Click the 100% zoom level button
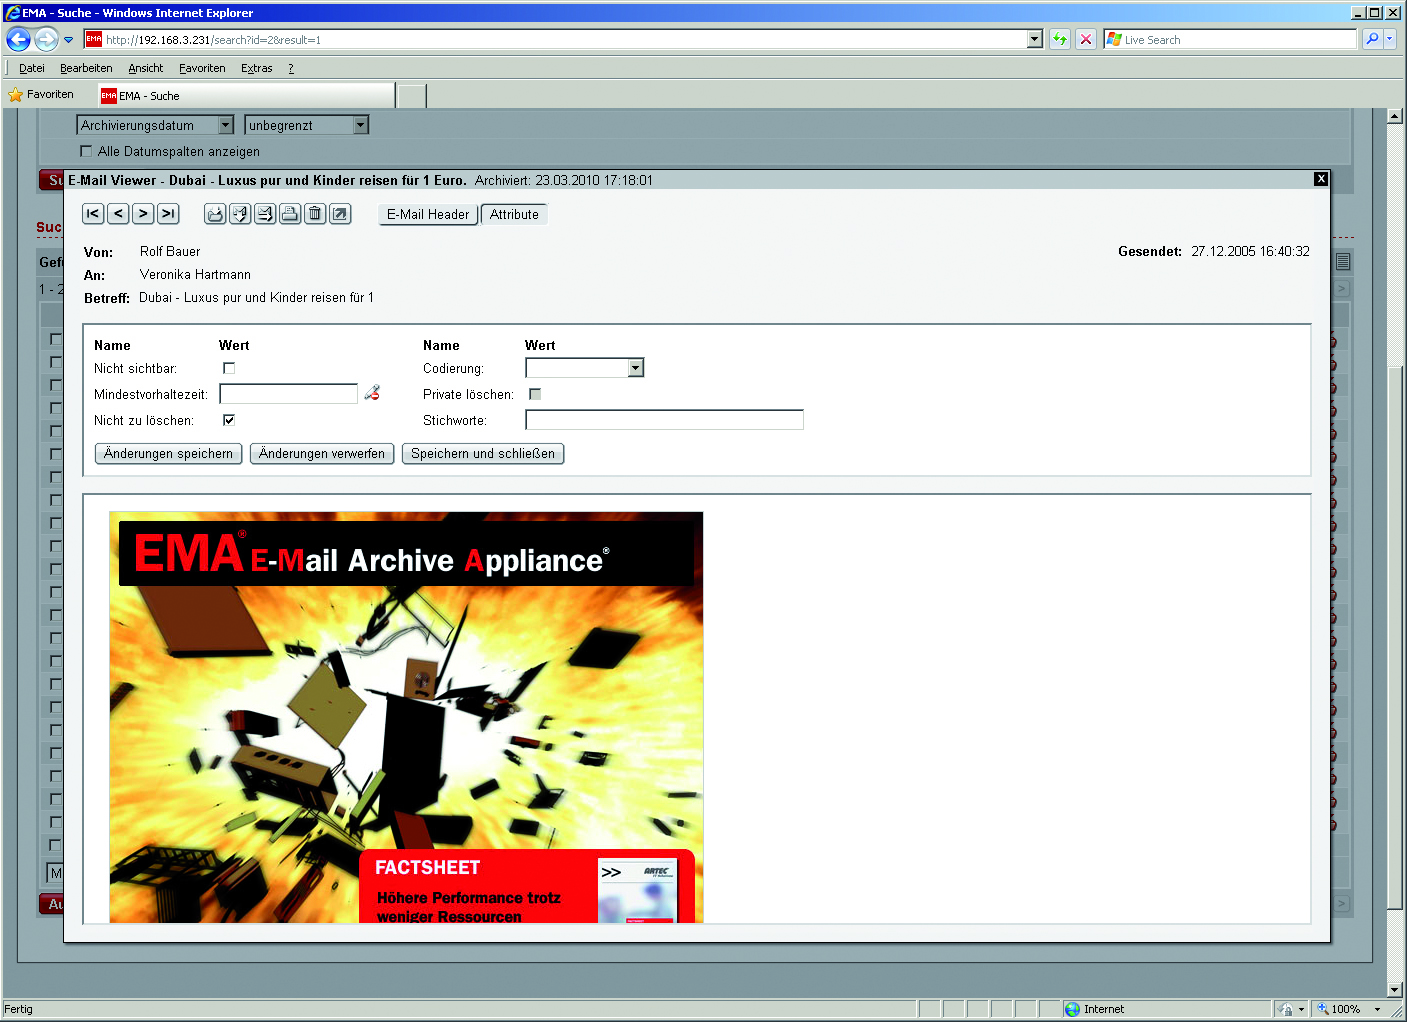The height and width of the screenshot is (1022, 1407). pyautogui.click(x=1339, y=1010)
